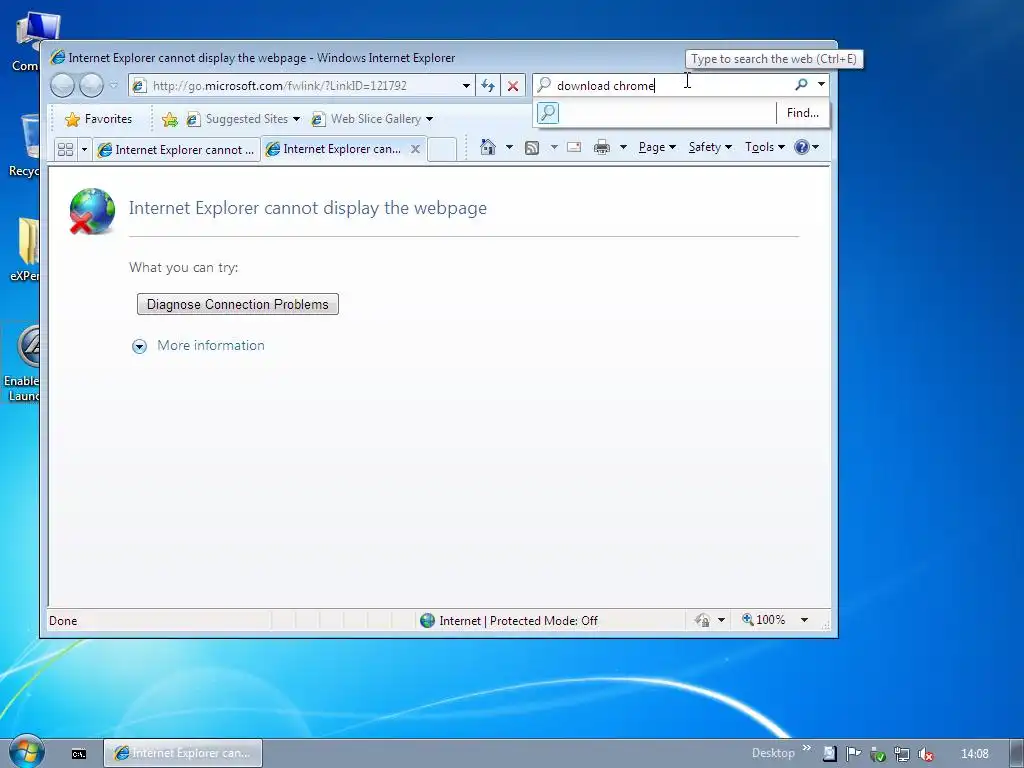Expand the address bar autocomplete dropdown
Screen dimensions: 1024x768
pyautogui.click(x=466, y=86)
